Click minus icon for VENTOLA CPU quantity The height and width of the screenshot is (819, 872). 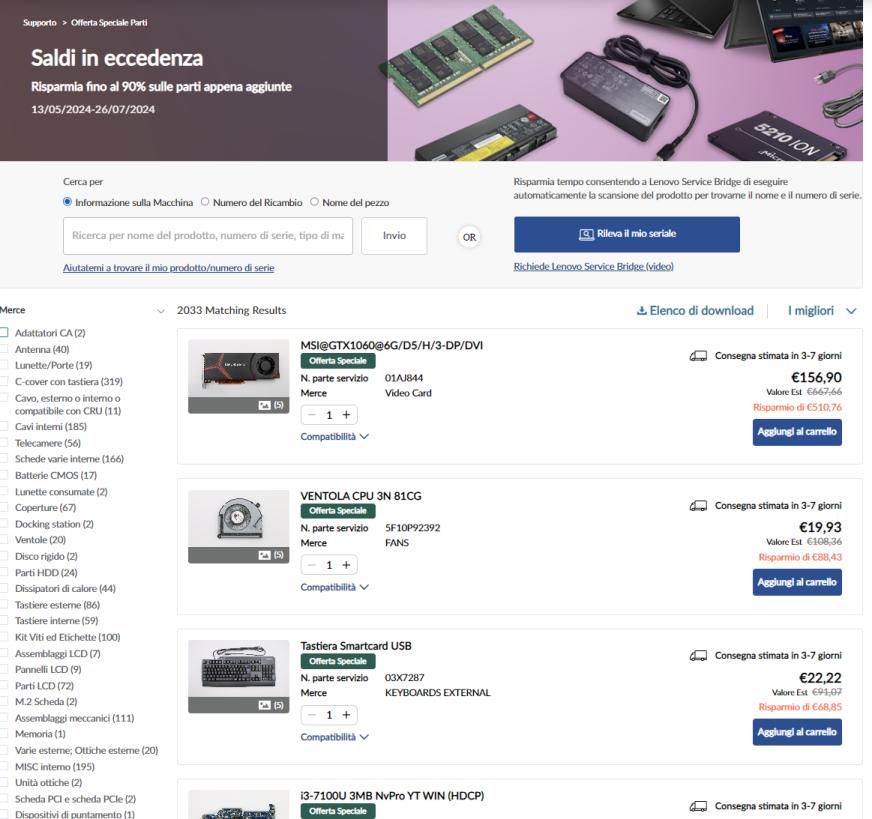click(313, 565)
